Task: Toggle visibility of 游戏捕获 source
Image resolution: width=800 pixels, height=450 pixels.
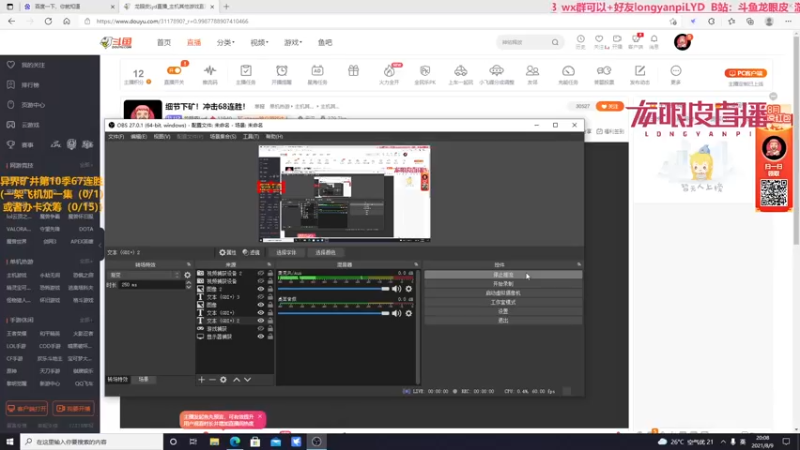Action: [261, 329]
